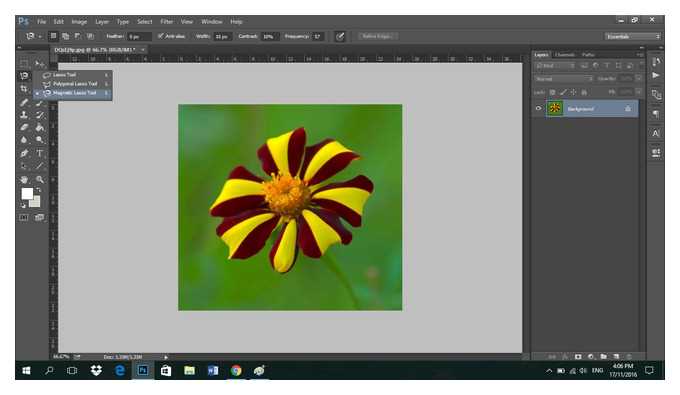Select the Rectangular Marquee tool
Image resolution: width=680 pixels, height=395 pixels.
pyautogui.click(x=24, y=63)
